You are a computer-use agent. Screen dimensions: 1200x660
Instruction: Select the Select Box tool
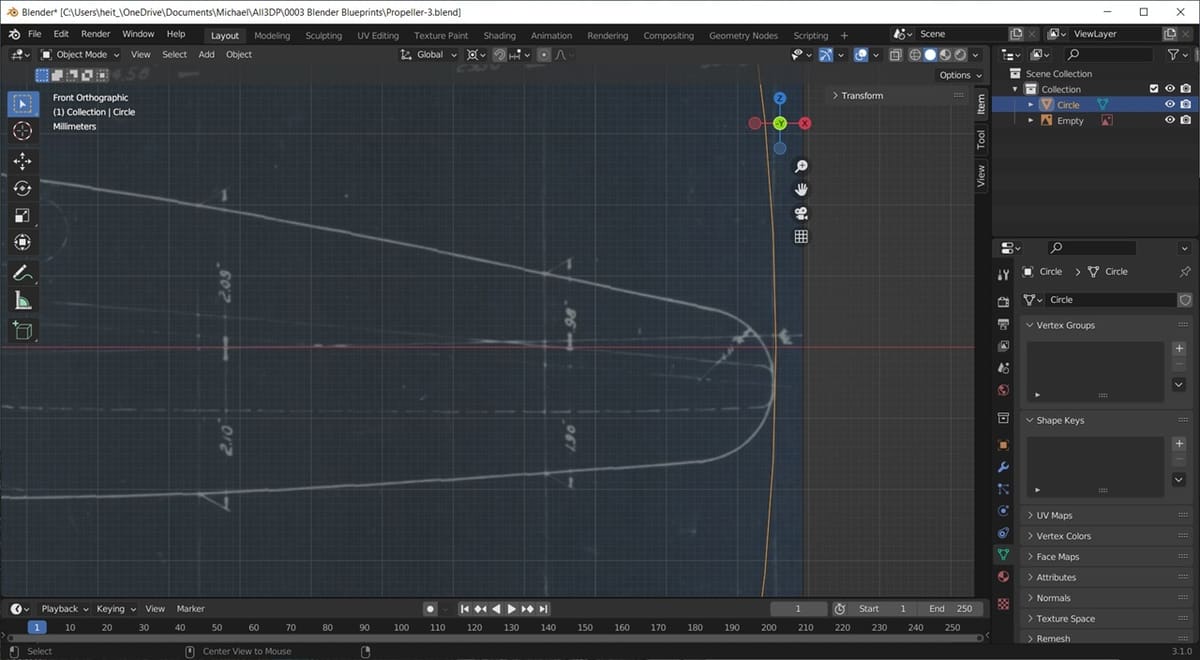click(x=23, y=104)
